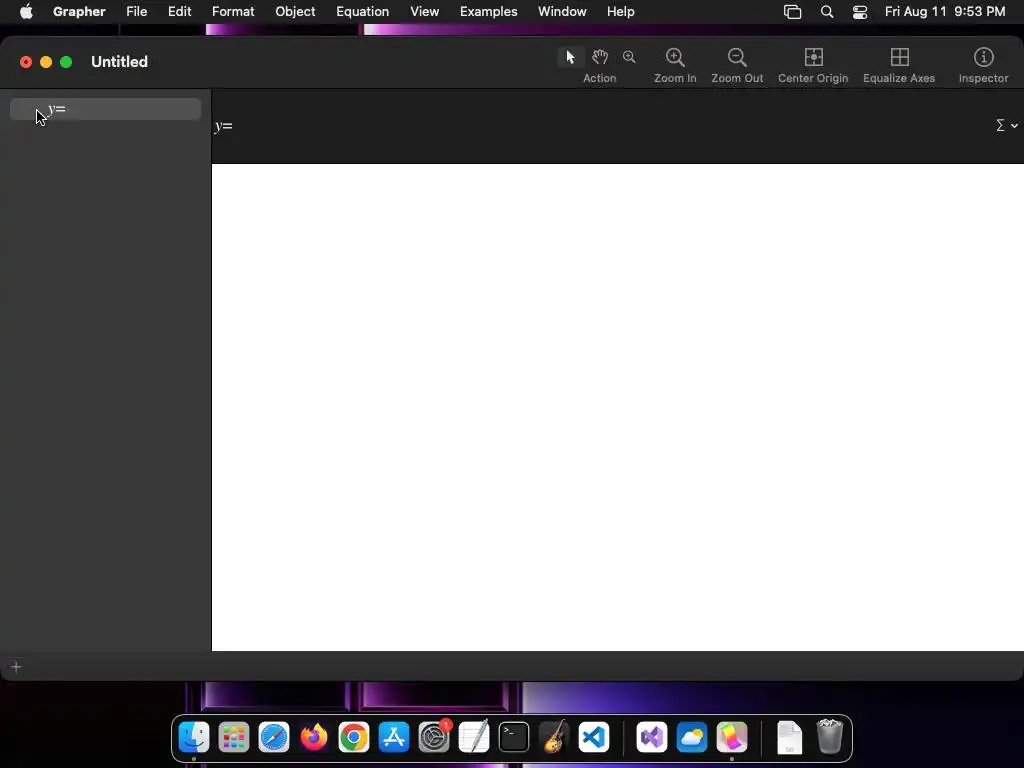Open Control Center in menu bar
The height and width of the screenshot is (768, 1024).
[860, 12]
